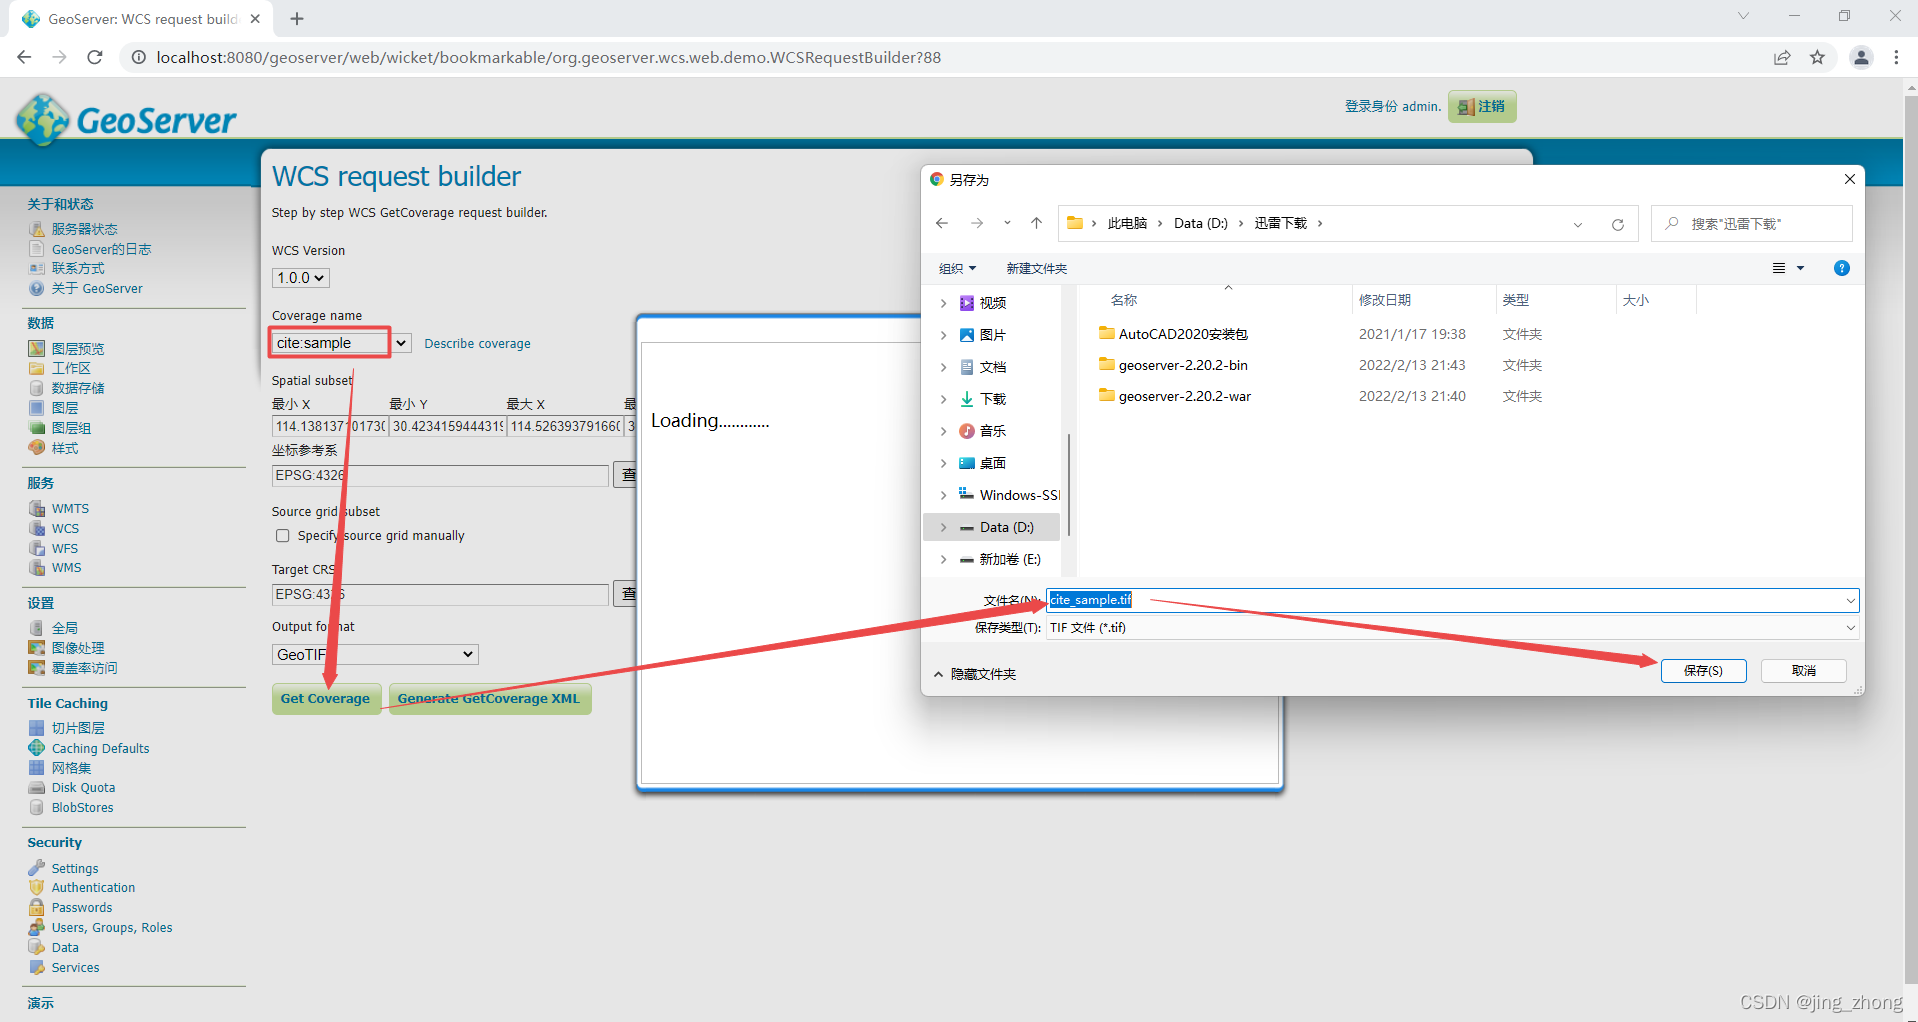Reload the browser page
1918x1022 pixels.
95,57
